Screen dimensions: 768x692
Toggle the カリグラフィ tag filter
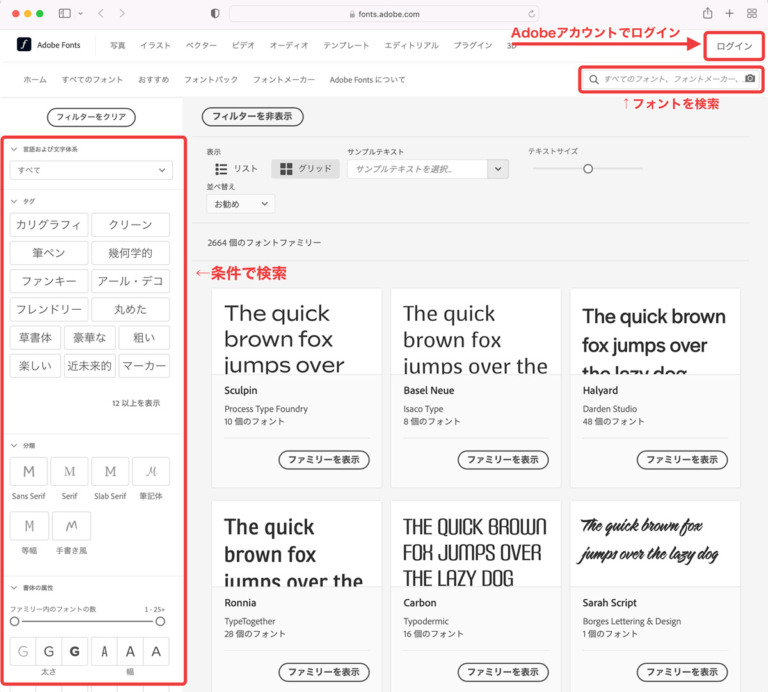(x=49, y=225)
